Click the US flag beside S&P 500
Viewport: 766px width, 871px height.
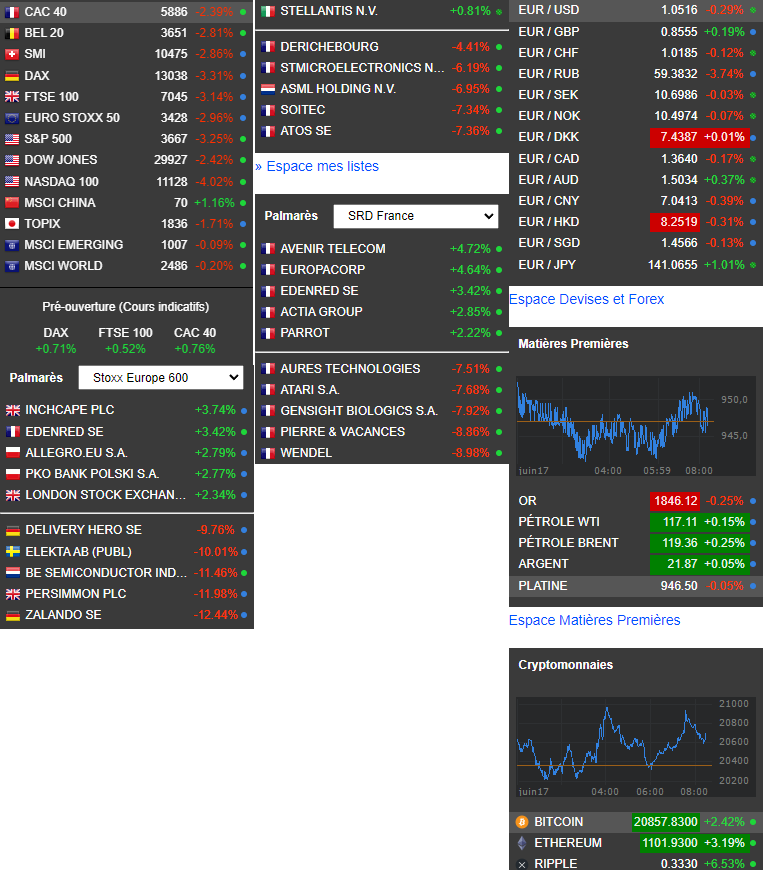(12, 139)
